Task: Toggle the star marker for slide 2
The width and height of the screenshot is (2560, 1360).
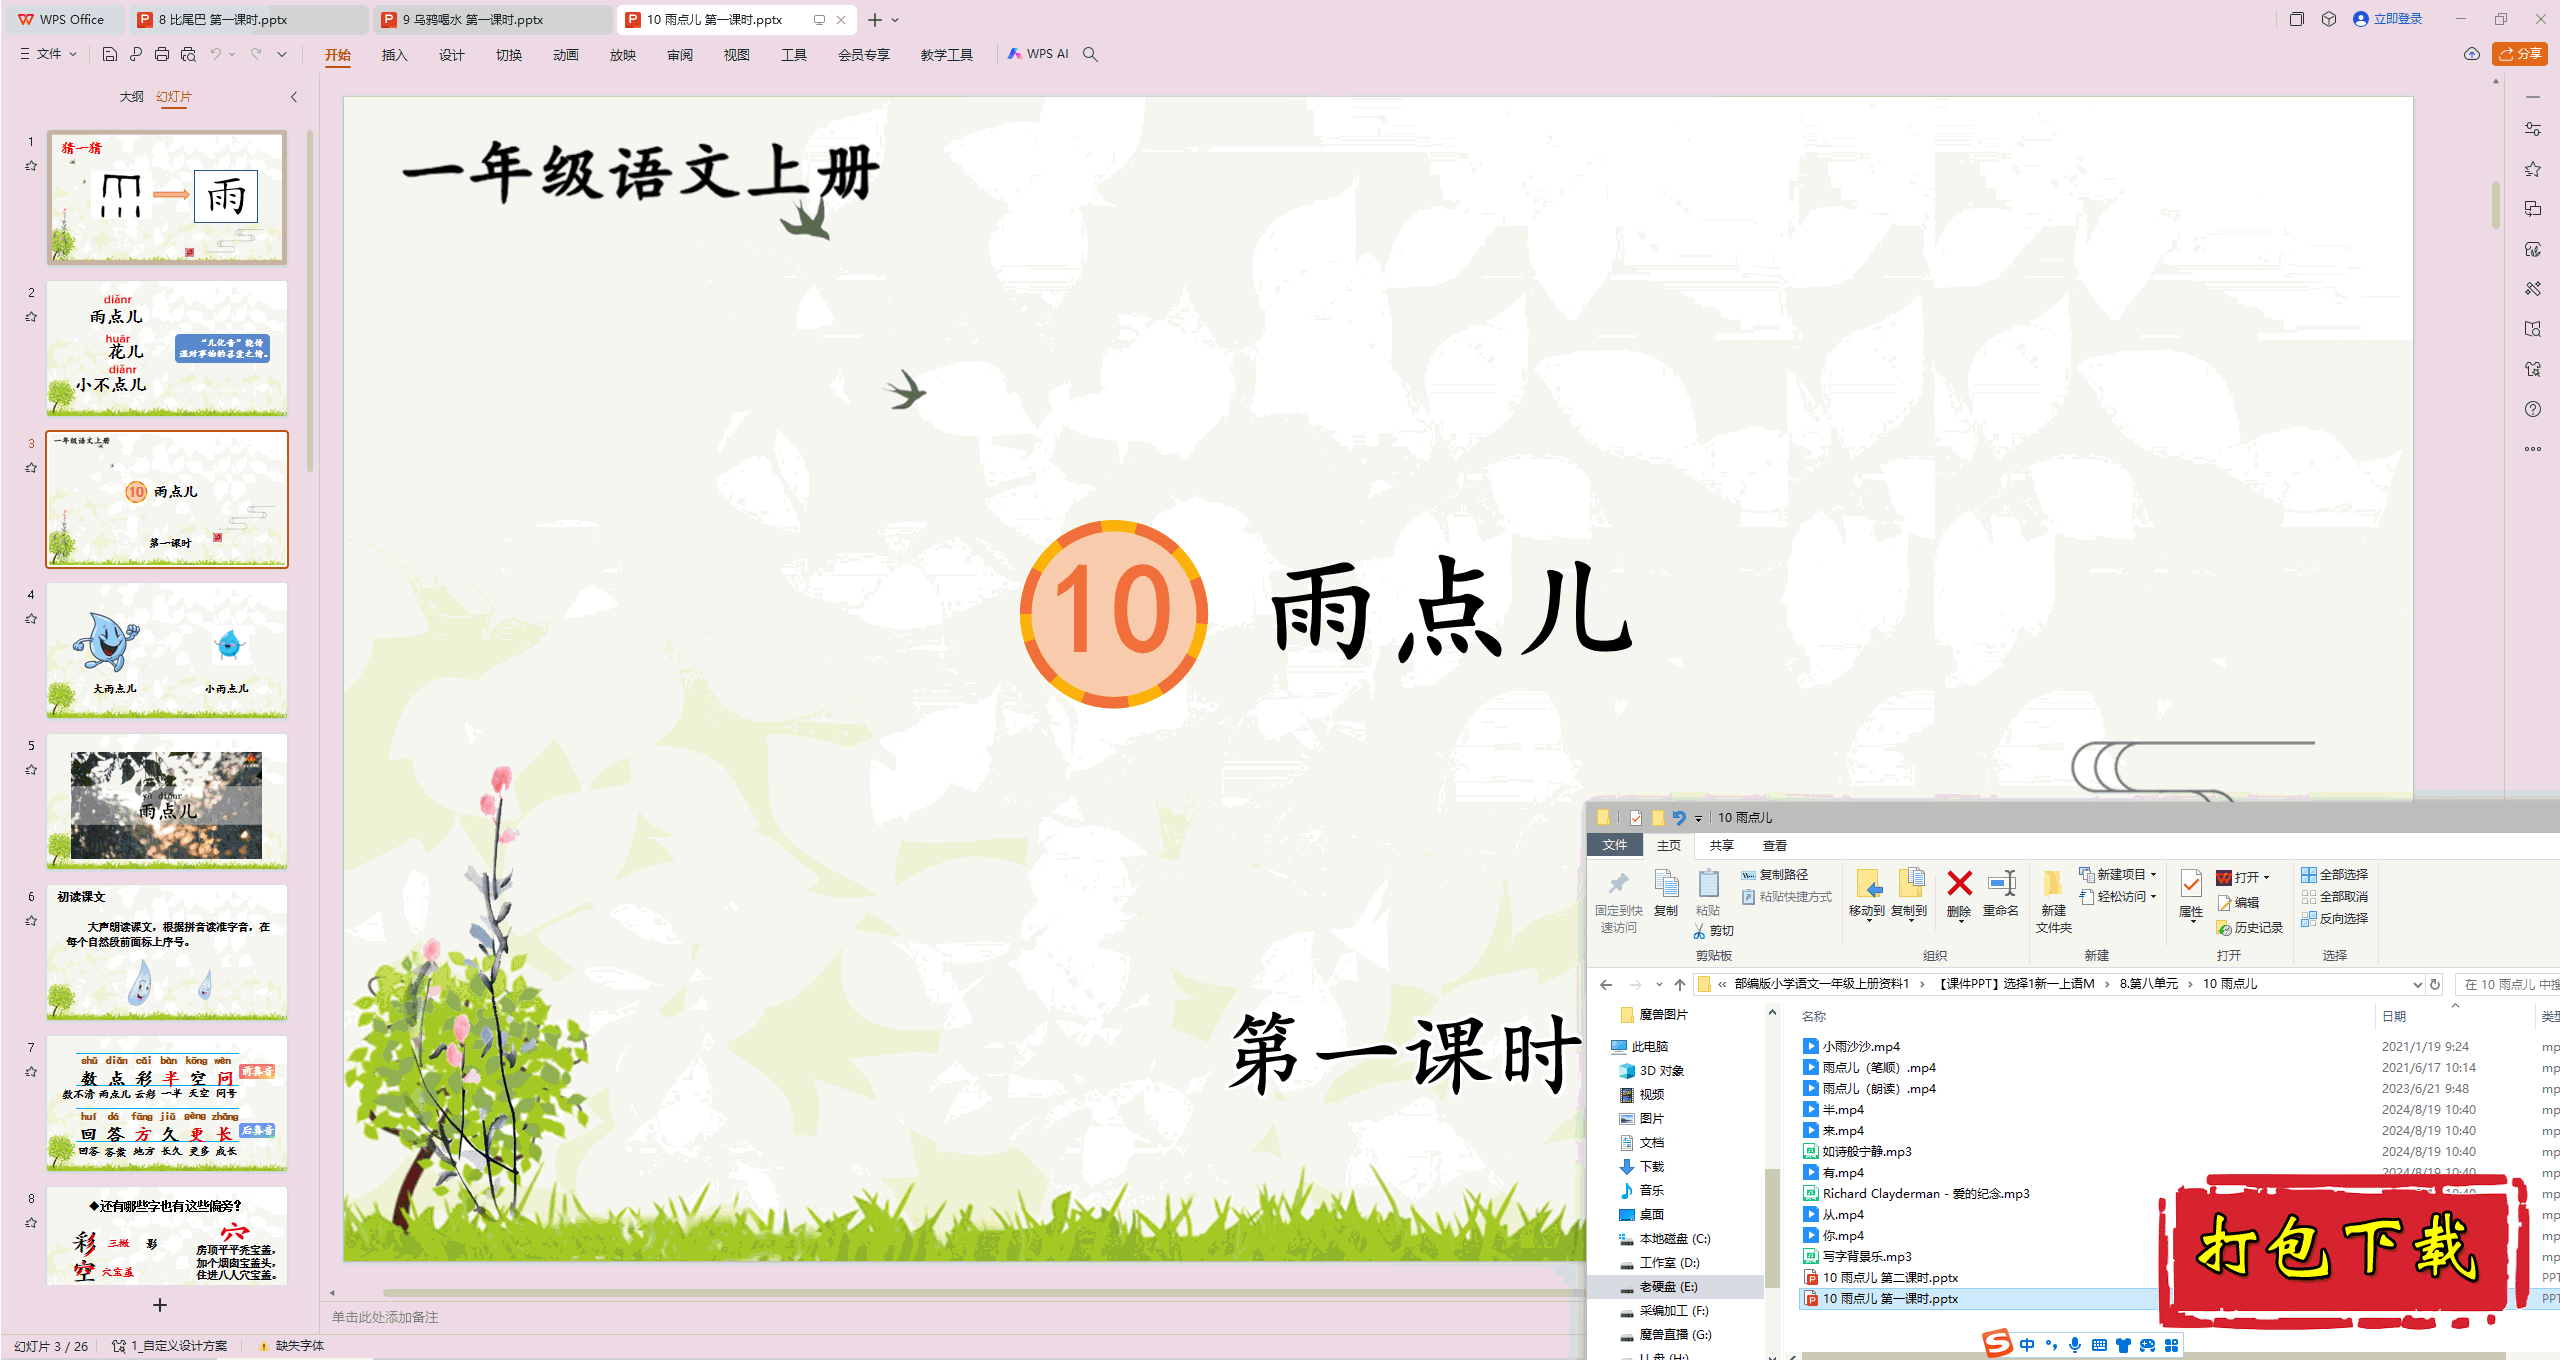Action: (31, 317)
